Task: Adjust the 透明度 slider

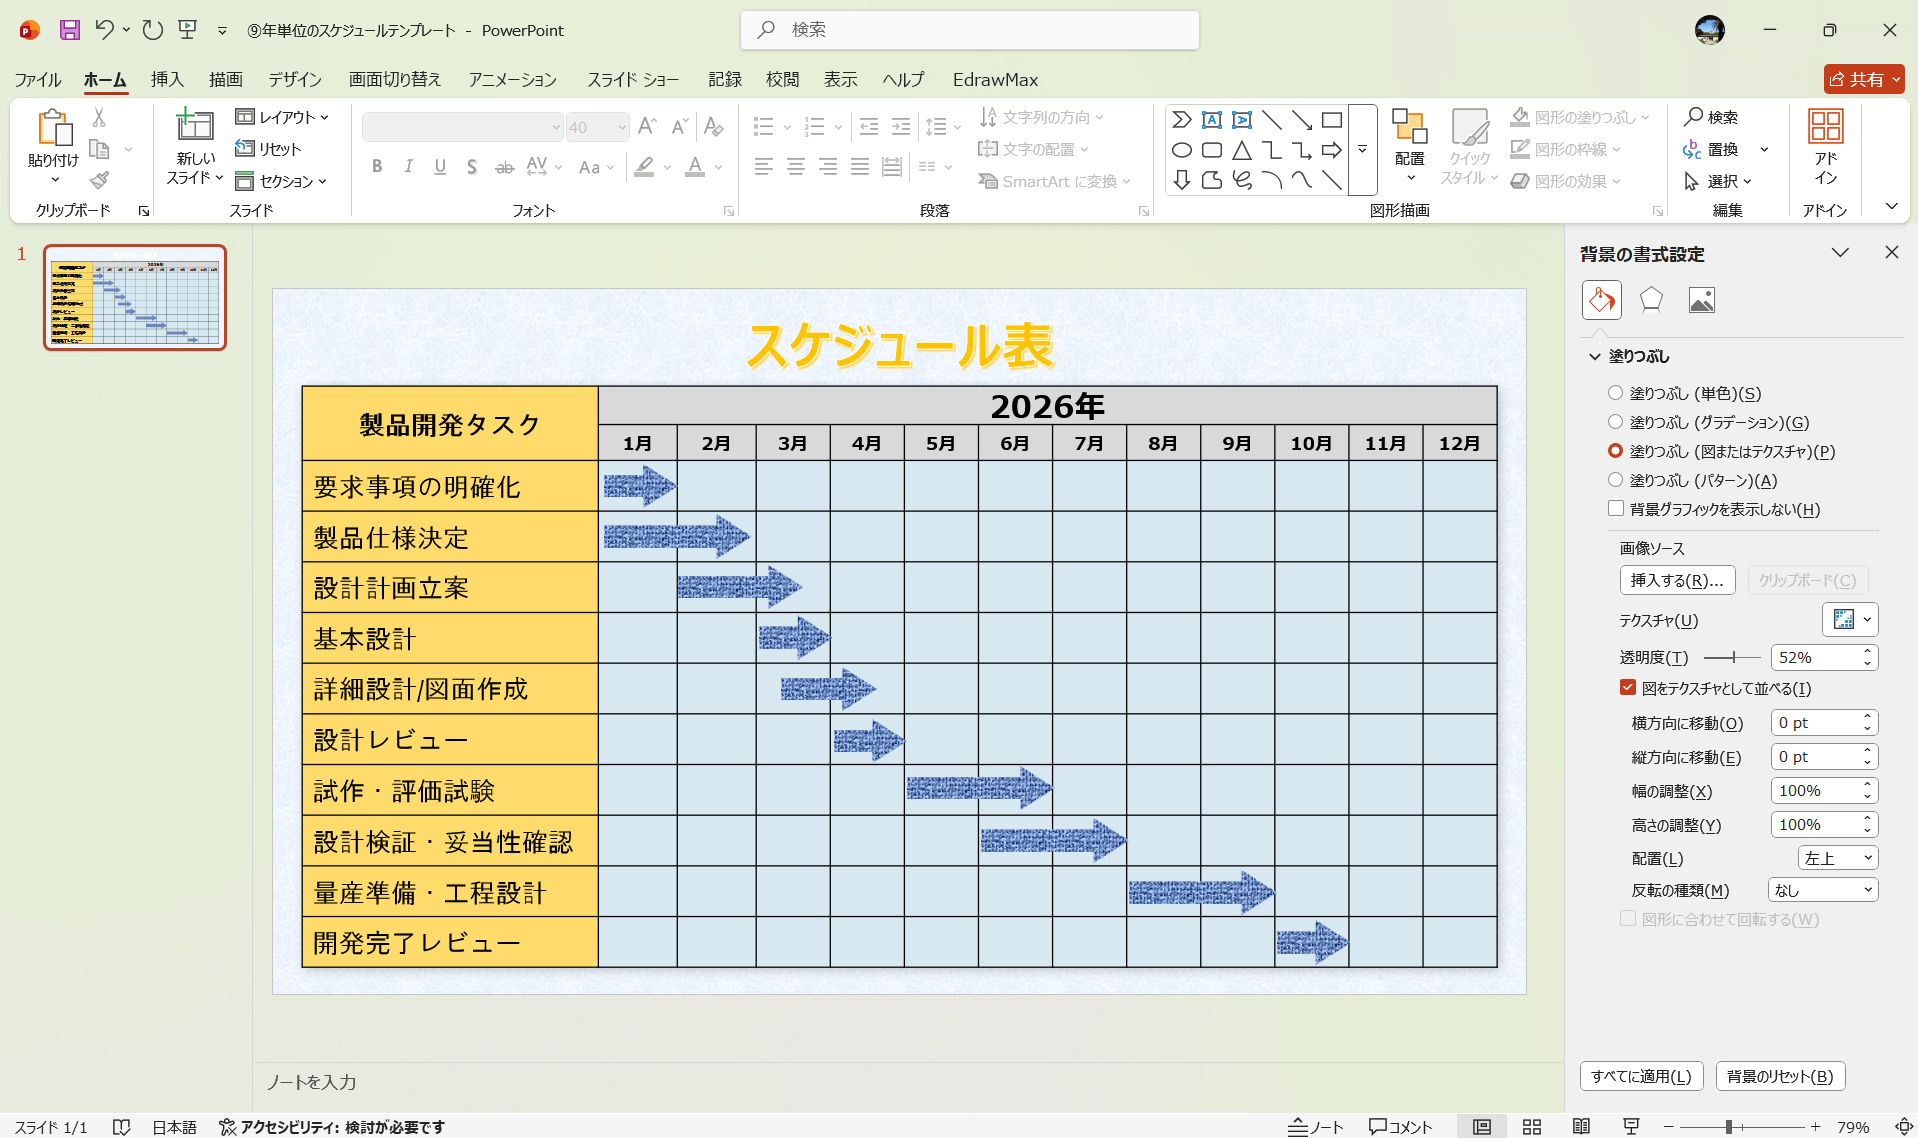Action: [x=1734, y=658]
